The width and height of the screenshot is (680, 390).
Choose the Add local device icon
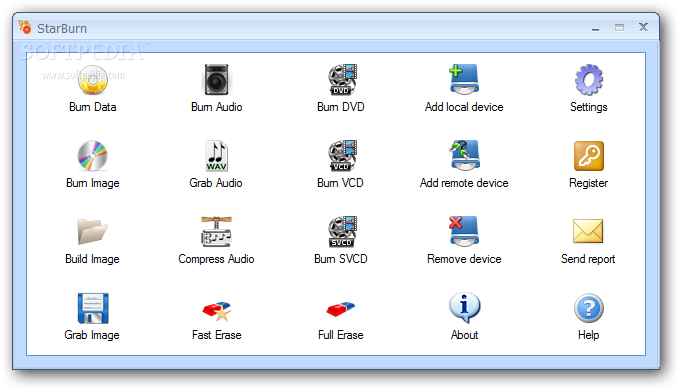[464, 79]
